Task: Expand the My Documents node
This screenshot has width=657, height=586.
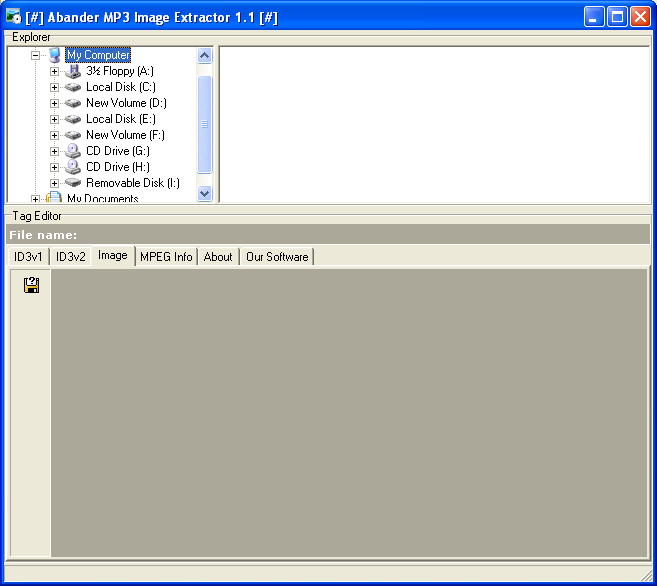Action: (36, 199)
